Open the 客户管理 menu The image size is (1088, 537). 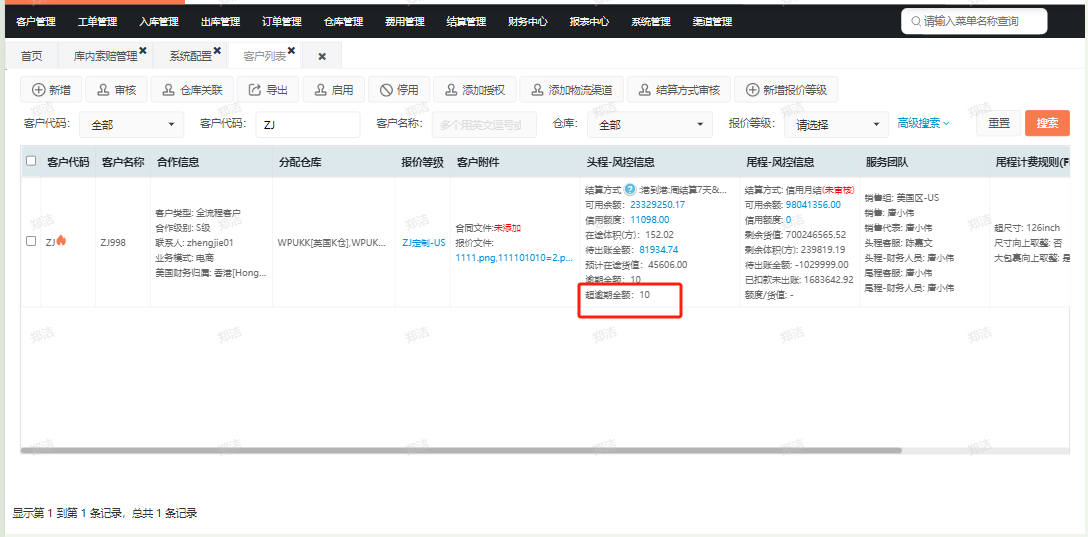tap(36, 22)
